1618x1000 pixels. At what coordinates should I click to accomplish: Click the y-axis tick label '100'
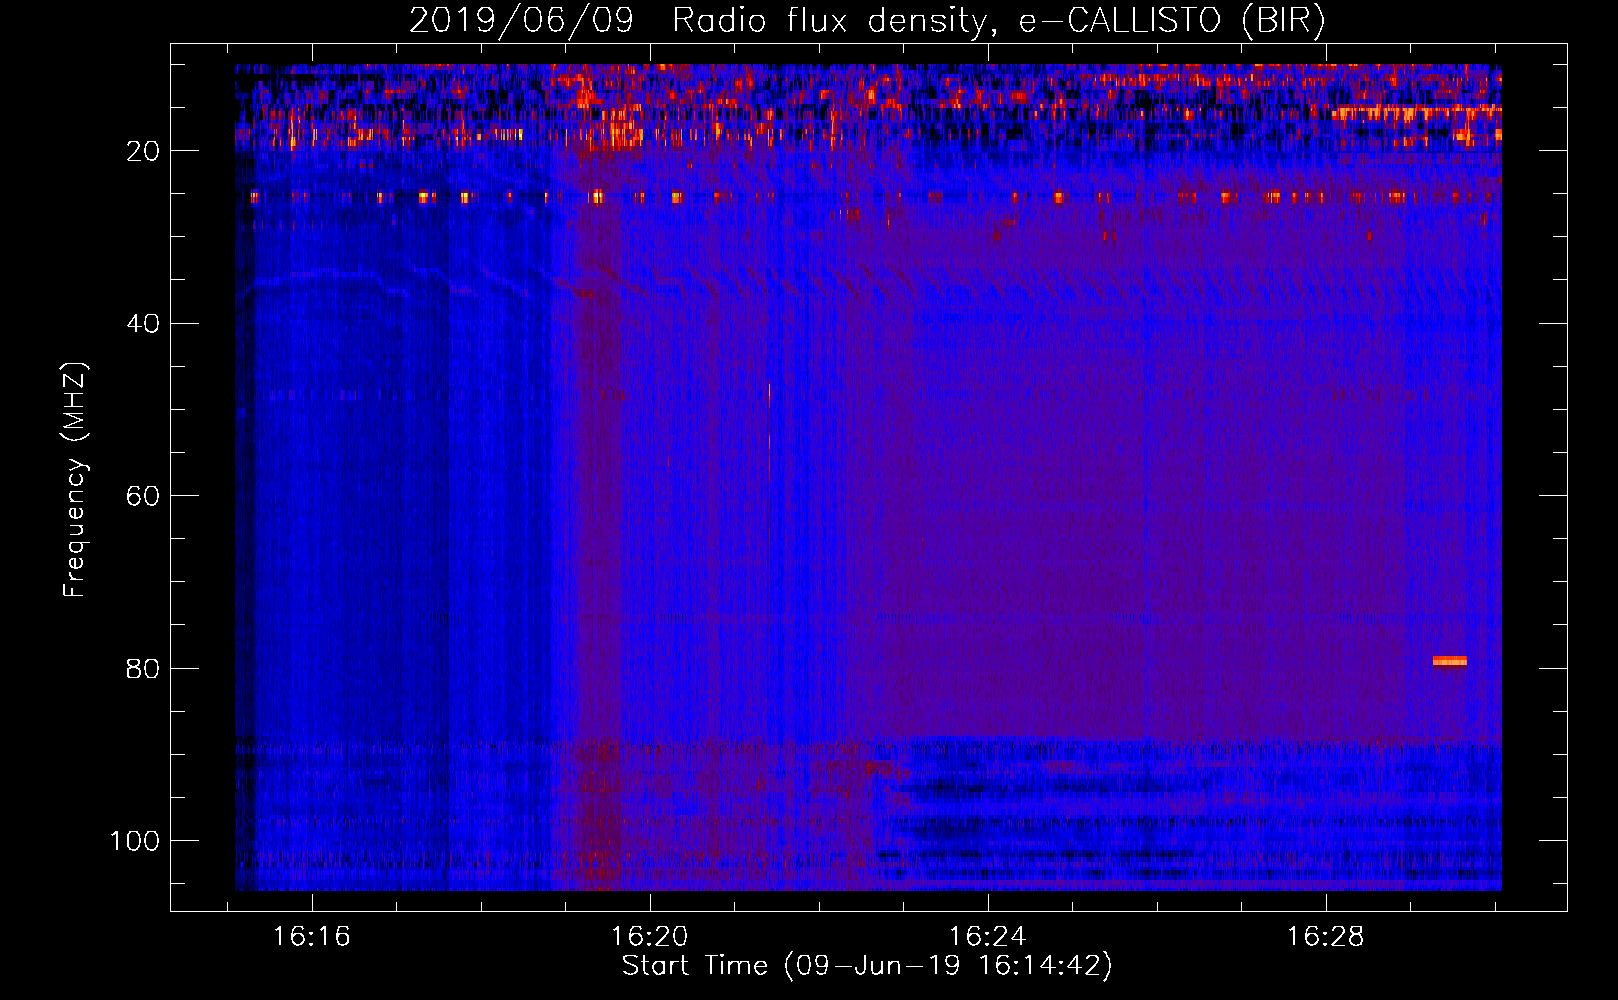[x=135, y=841]
